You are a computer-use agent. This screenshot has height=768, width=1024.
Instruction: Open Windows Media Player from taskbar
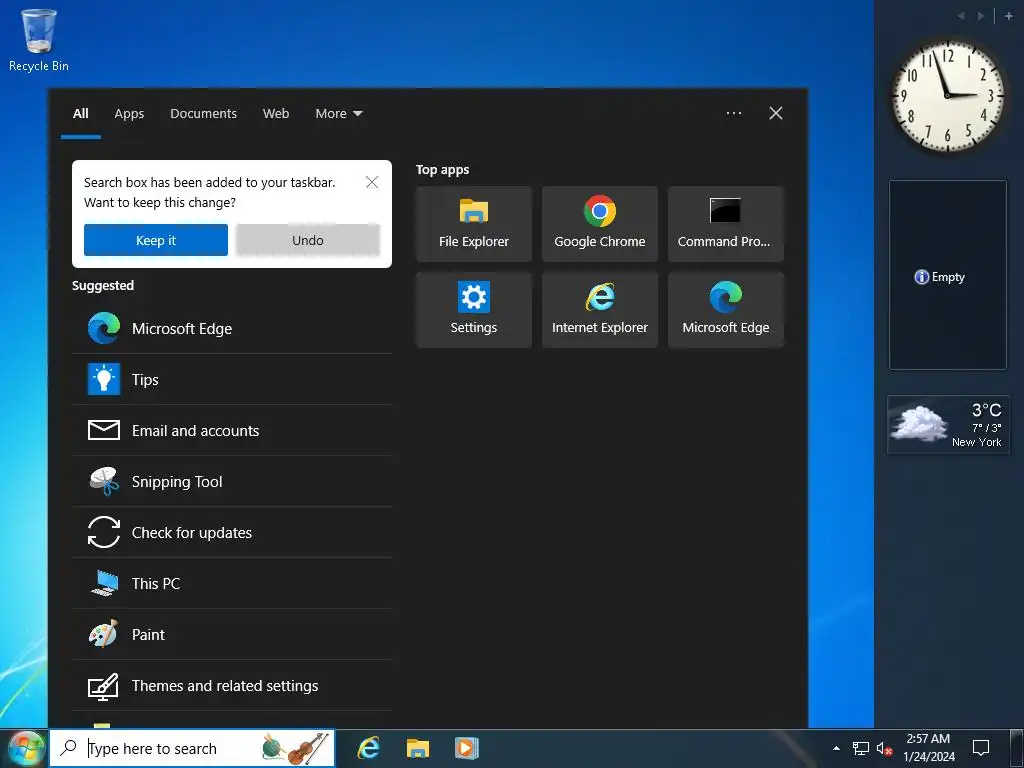click(x=466, y=748)
